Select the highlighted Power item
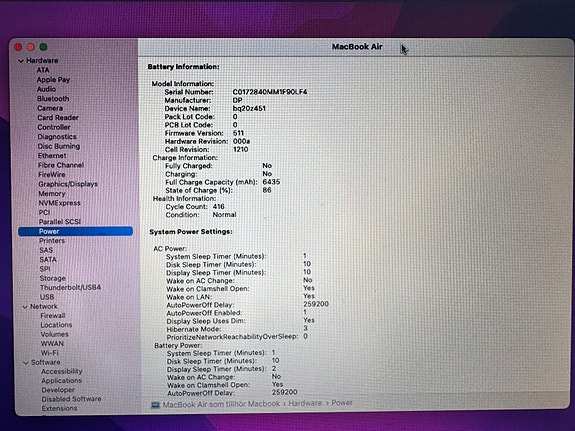Screen dimensions: 575x431 [x=76, y=231]
